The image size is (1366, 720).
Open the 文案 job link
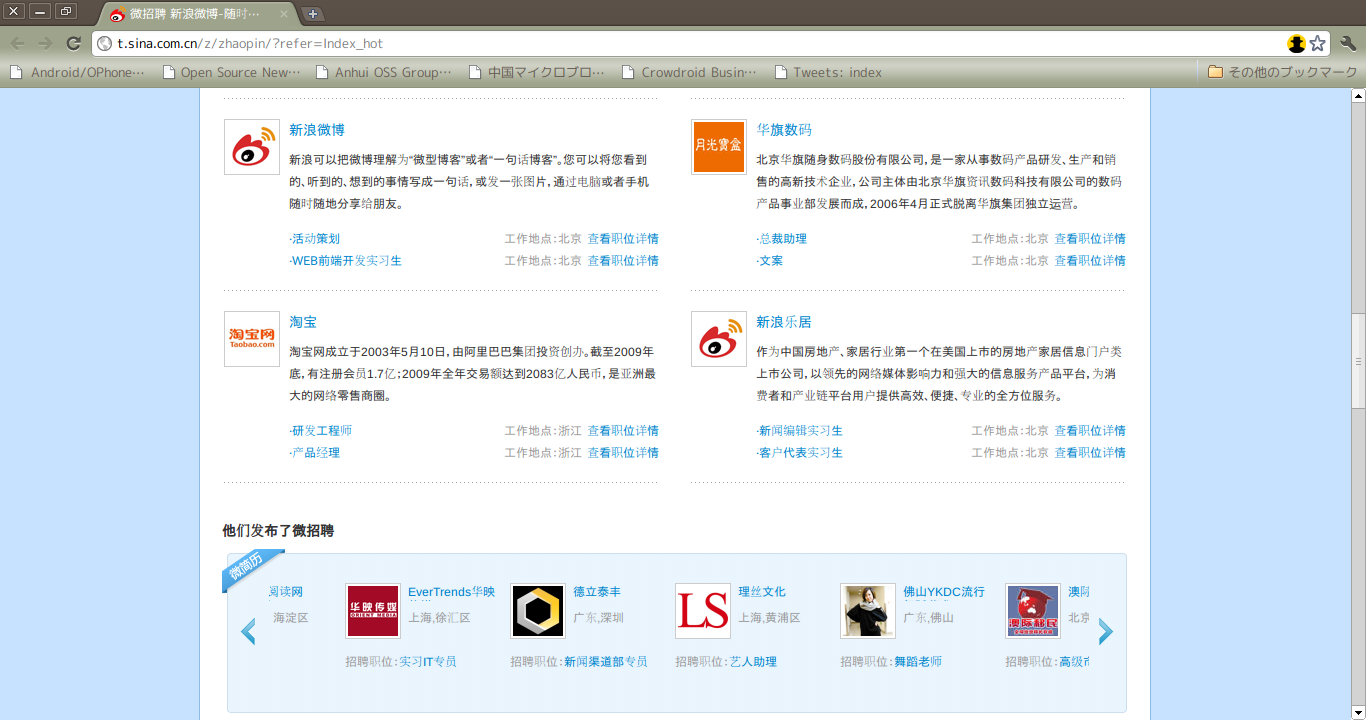pos(770,261)
